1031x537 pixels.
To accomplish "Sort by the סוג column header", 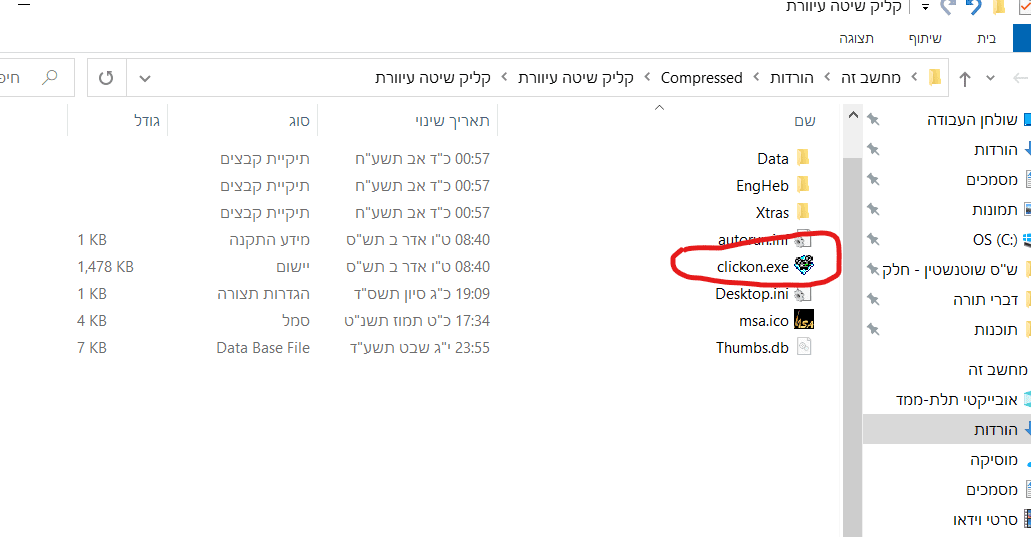I will point(299,121).
